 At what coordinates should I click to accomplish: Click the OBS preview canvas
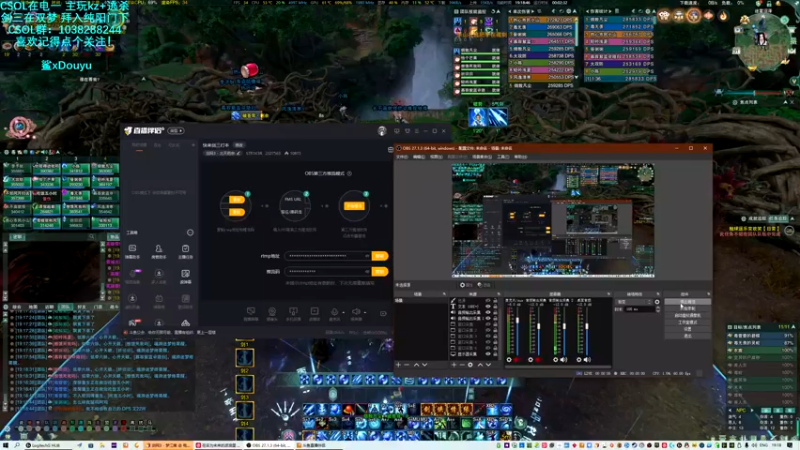point(553,220)
